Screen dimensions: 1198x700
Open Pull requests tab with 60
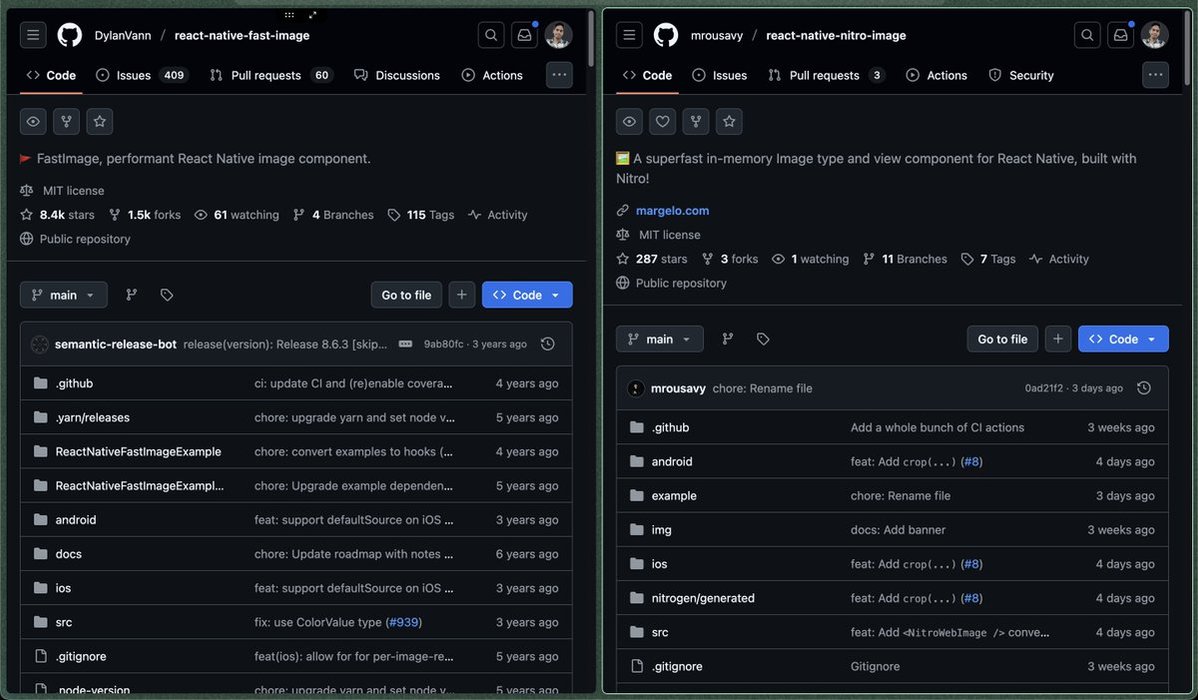coord(271,75)
